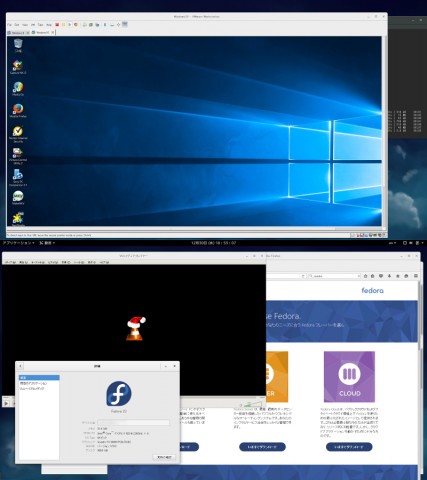
Task: Select 概要 in the details dialog sidebar
Action: (x=39, y=378)
